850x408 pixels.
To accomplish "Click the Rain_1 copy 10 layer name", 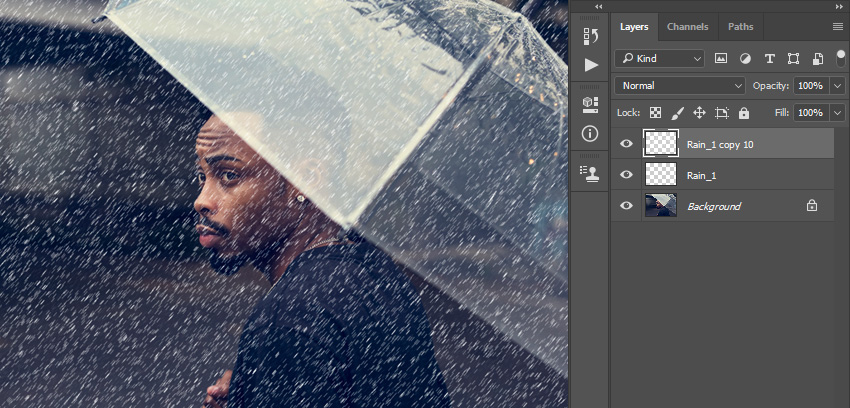I will click(720, 145).
